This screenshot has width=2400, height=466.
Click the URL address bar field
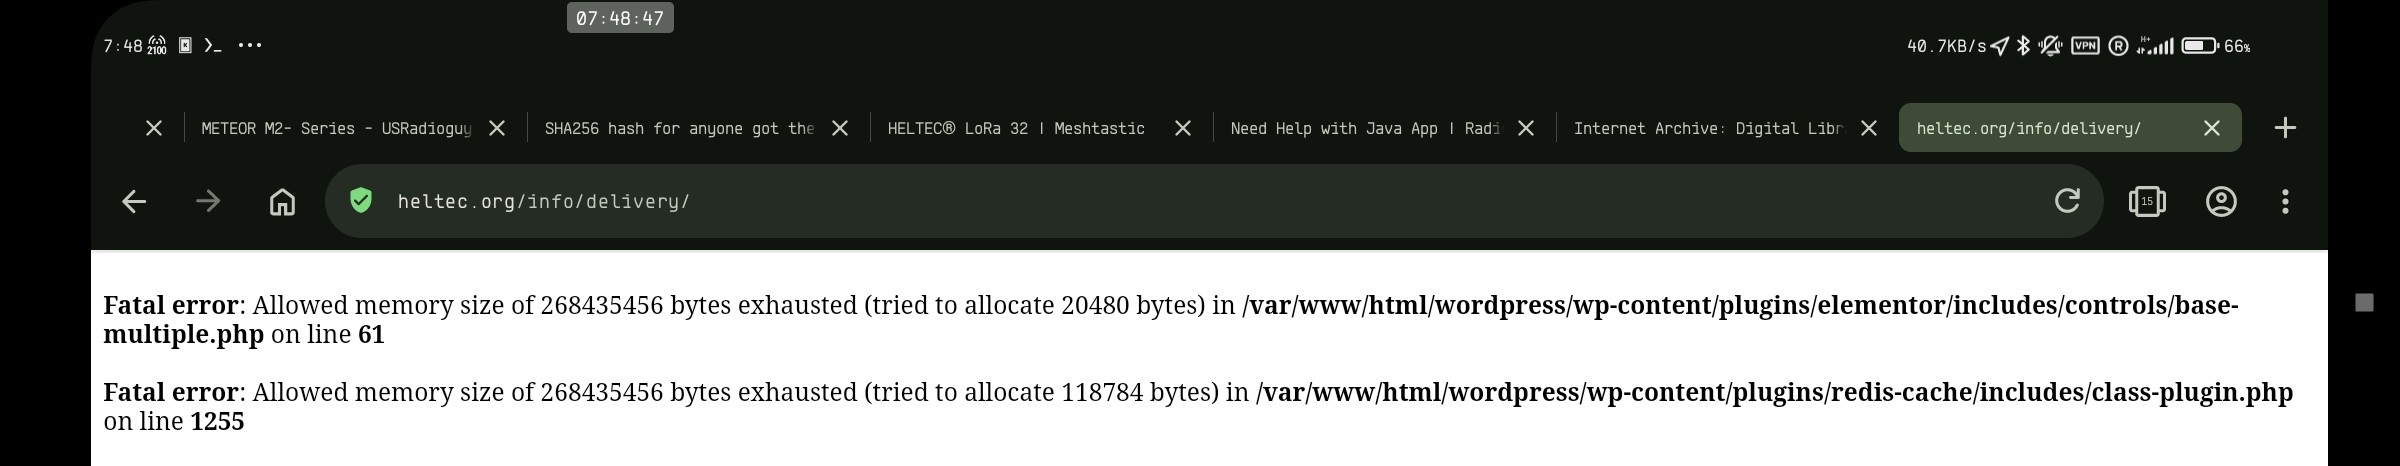(x=1200, y=202)
